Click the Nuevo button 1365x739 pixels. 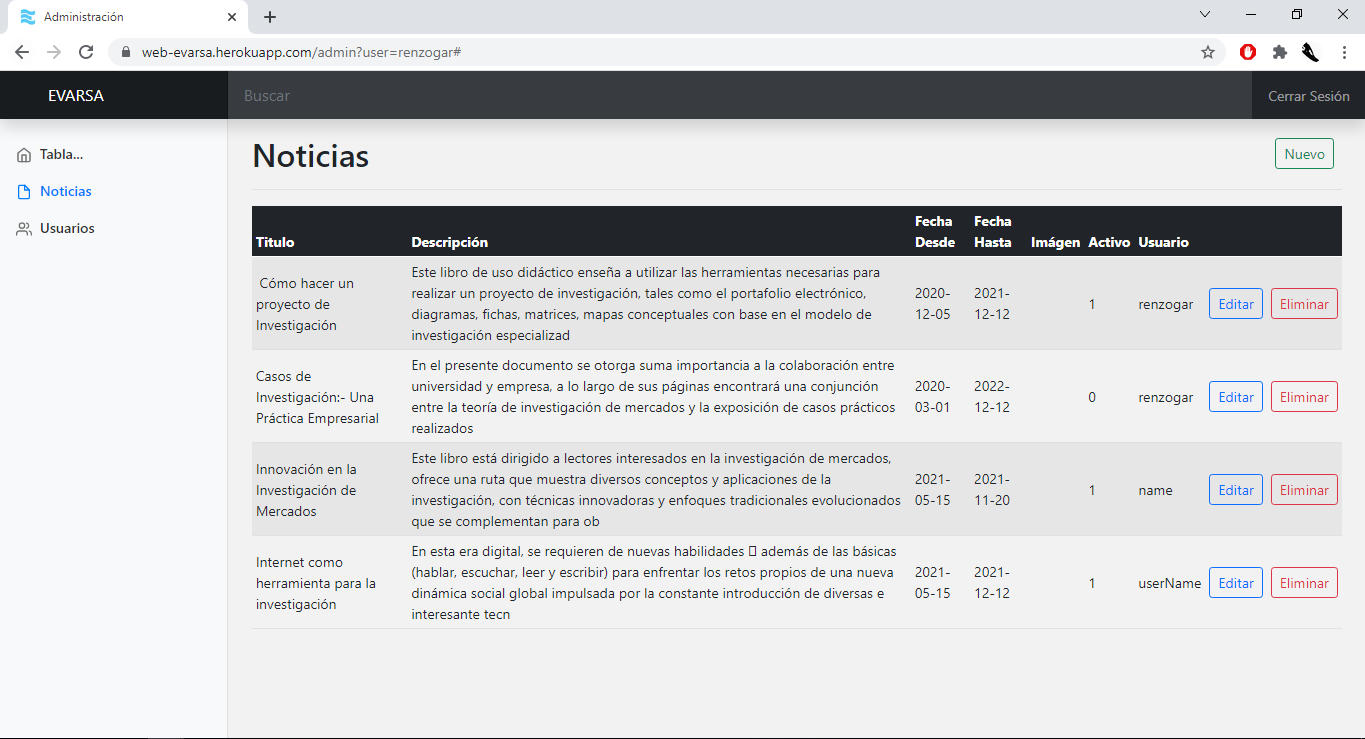1304,154
